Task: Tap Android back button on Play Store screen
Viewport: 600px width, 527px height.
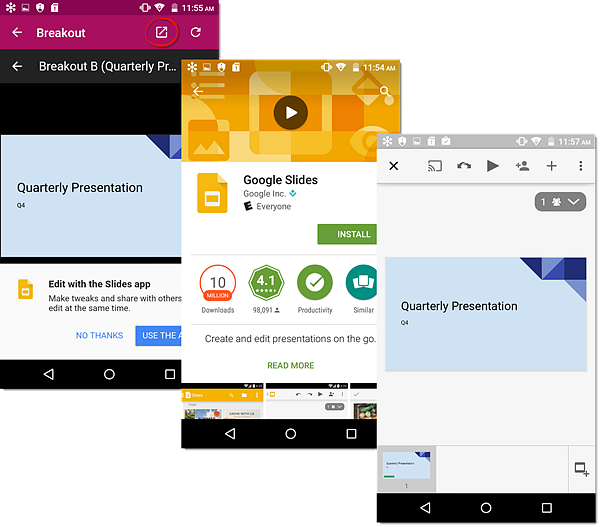Action: pos(230,434)
